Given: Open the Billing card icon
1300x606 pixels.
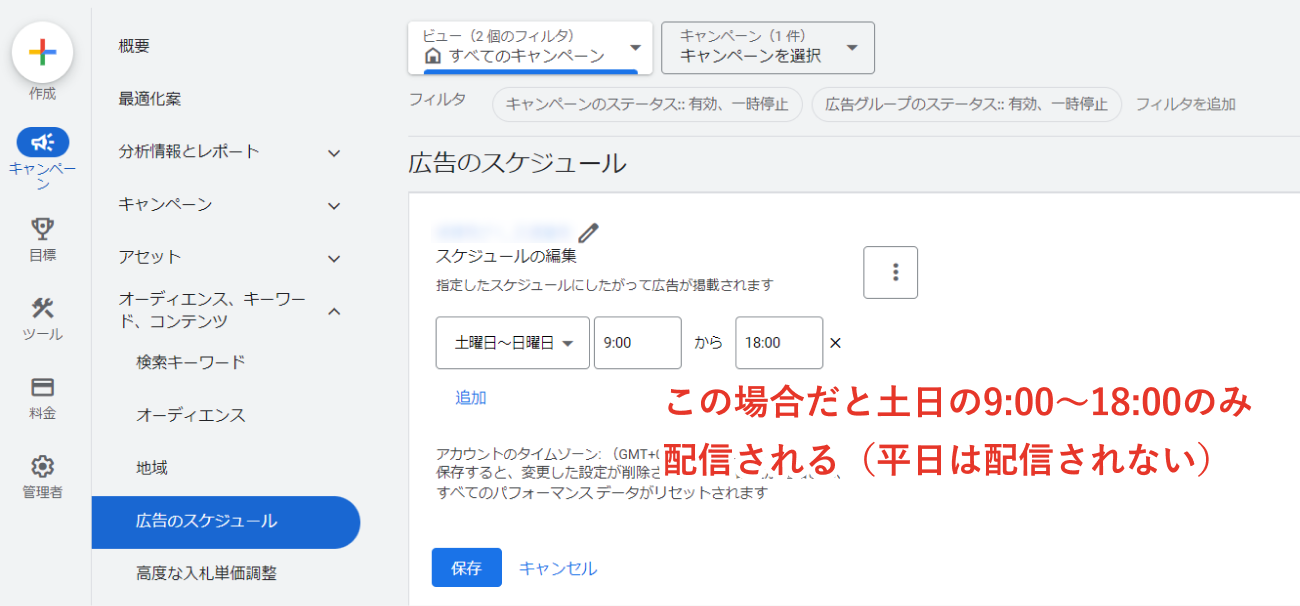Looking at the screenshot, I should [42, 387].
